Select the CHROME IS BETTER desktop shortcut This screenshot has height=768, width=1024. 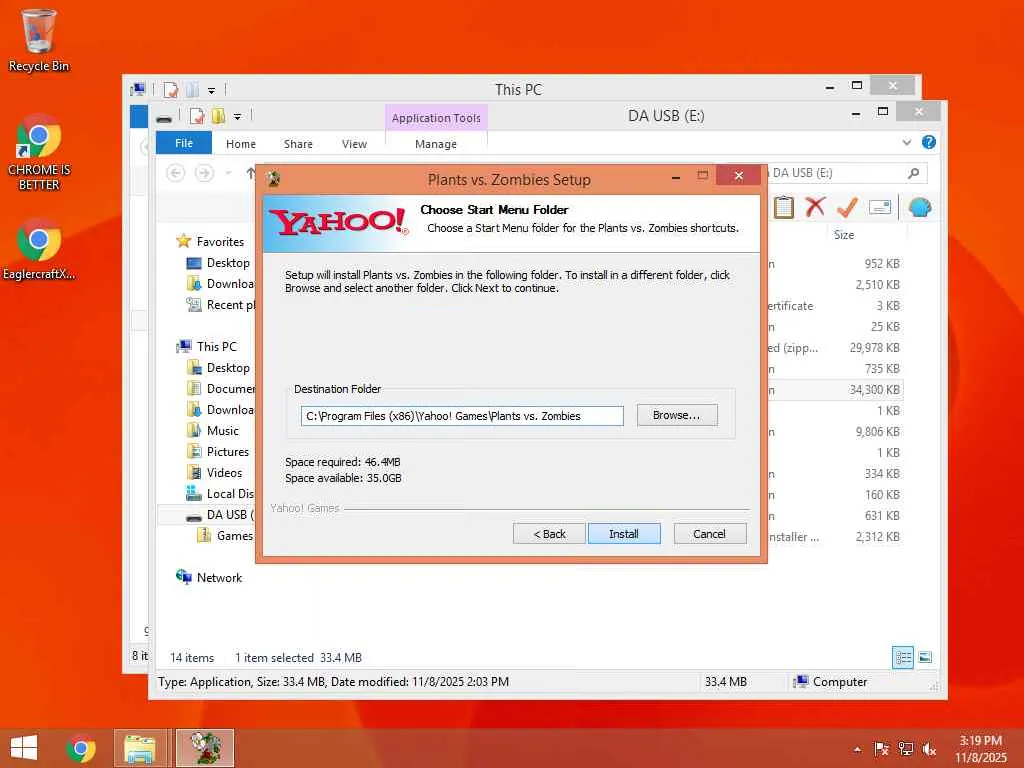[39, 152]
